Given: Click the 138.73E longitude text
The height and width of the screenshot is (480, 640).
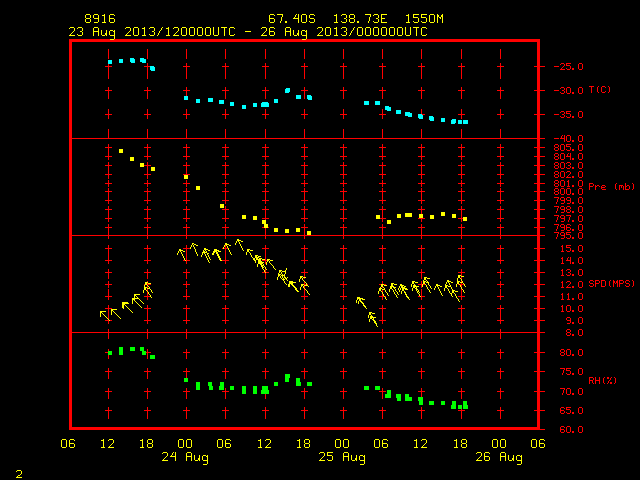Looking at the screenshot, I should 360,19.
